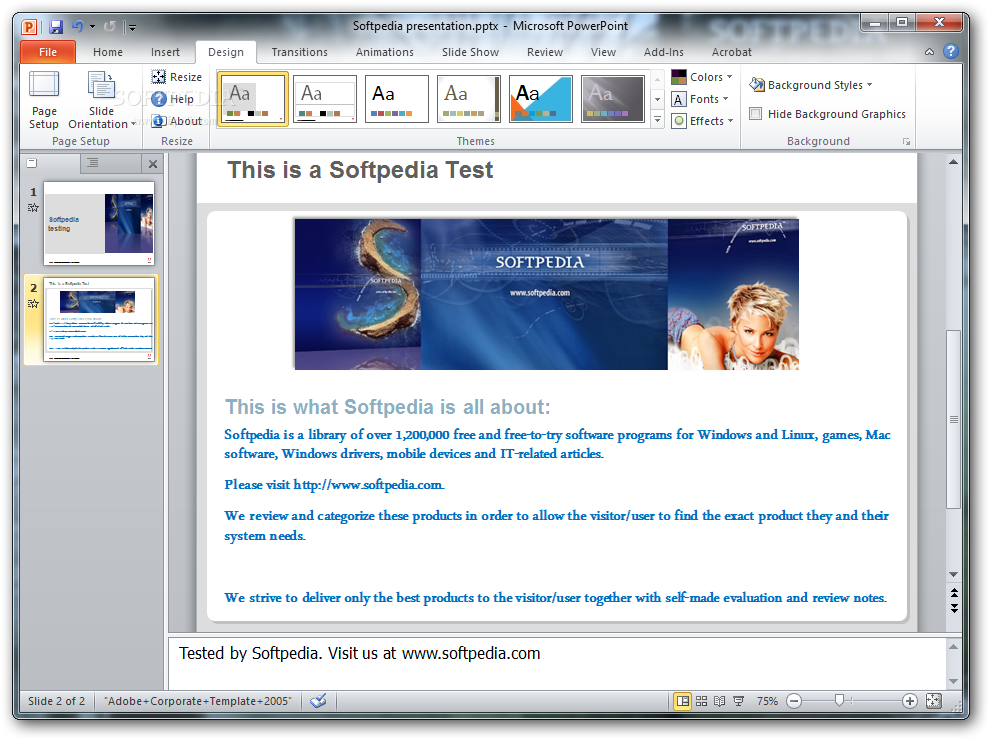
Task: Click animation star icon beside slide 2
Action: pos(33,304)
